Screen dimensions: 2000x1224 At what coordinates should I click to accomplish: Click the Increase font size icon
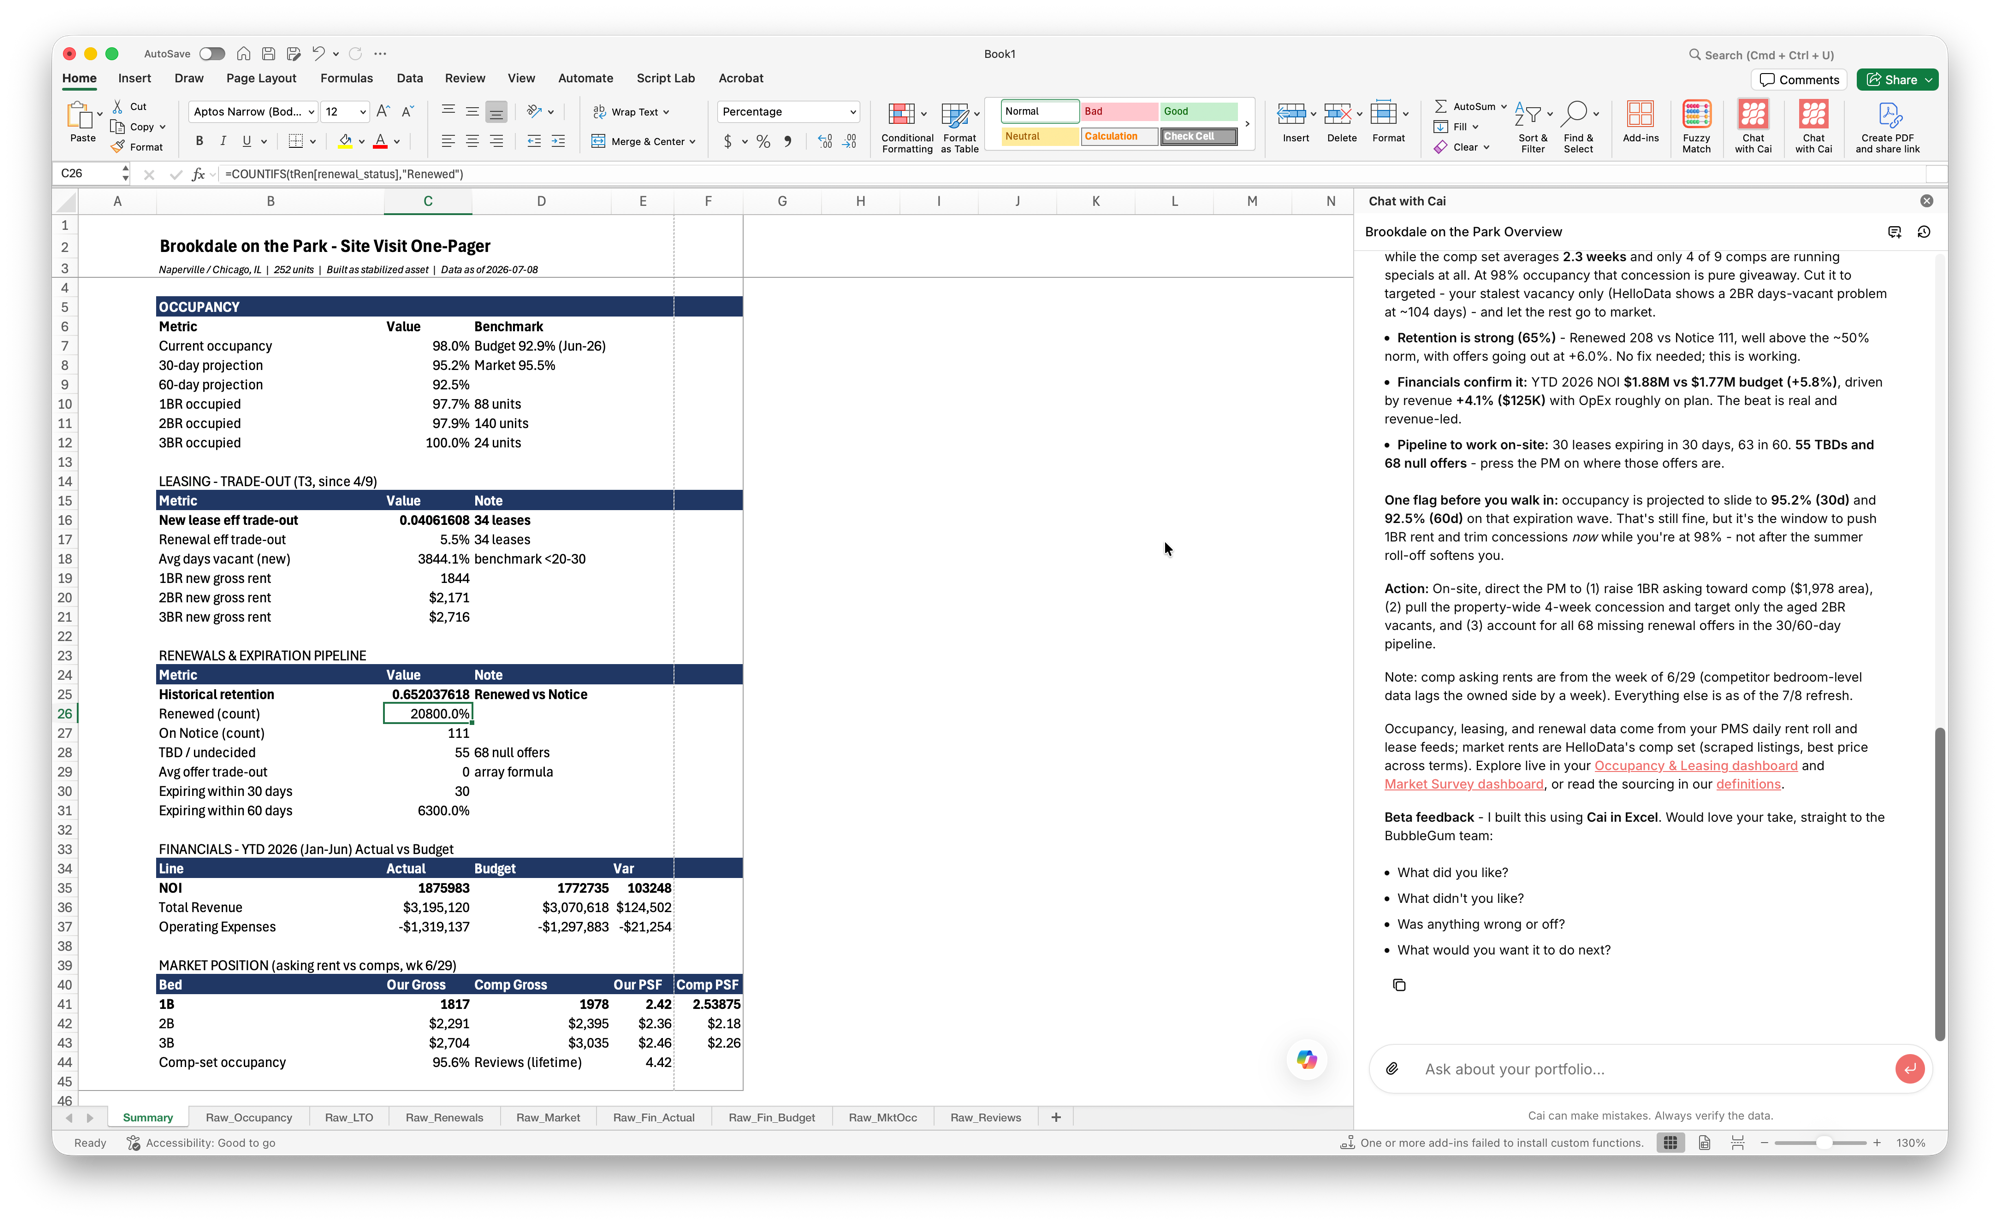(x=383, y=112)
